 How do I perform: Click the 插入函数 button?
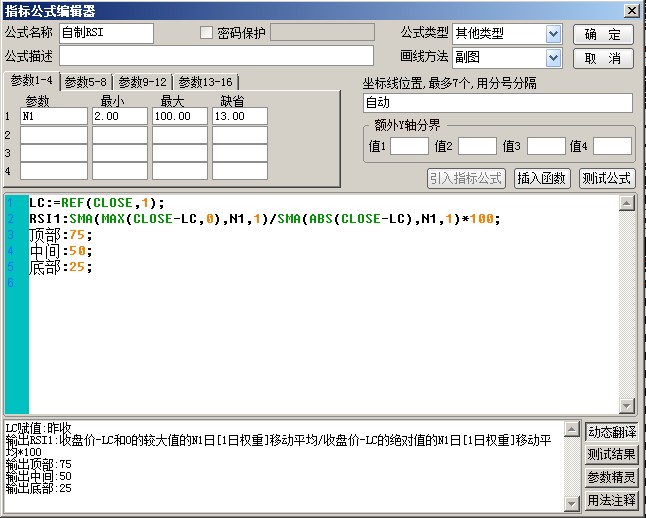[542, 178]
